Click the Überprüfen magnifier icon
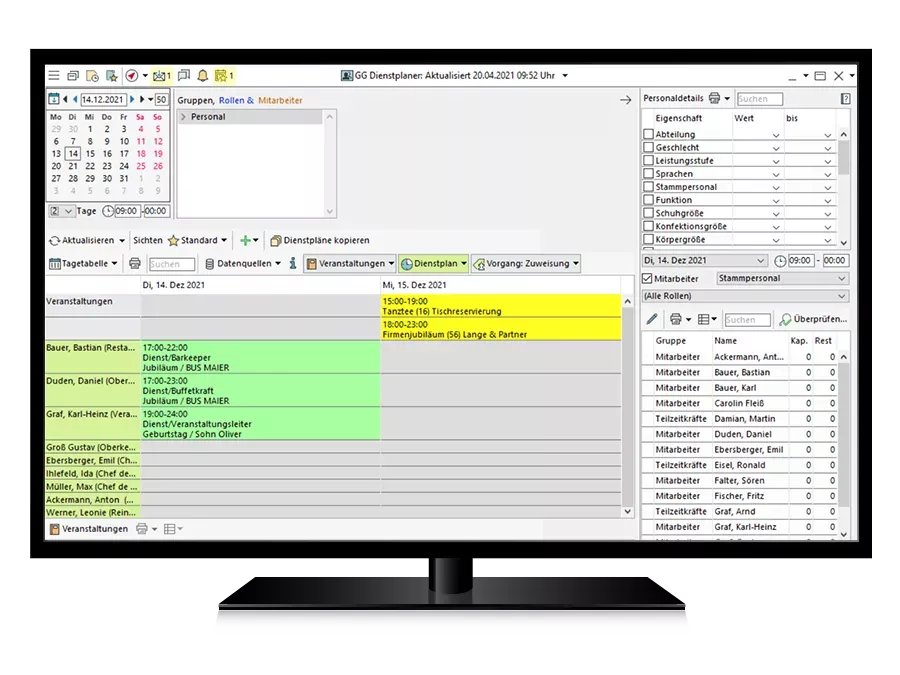The image size is (900, 675). (x=785, y=318)
